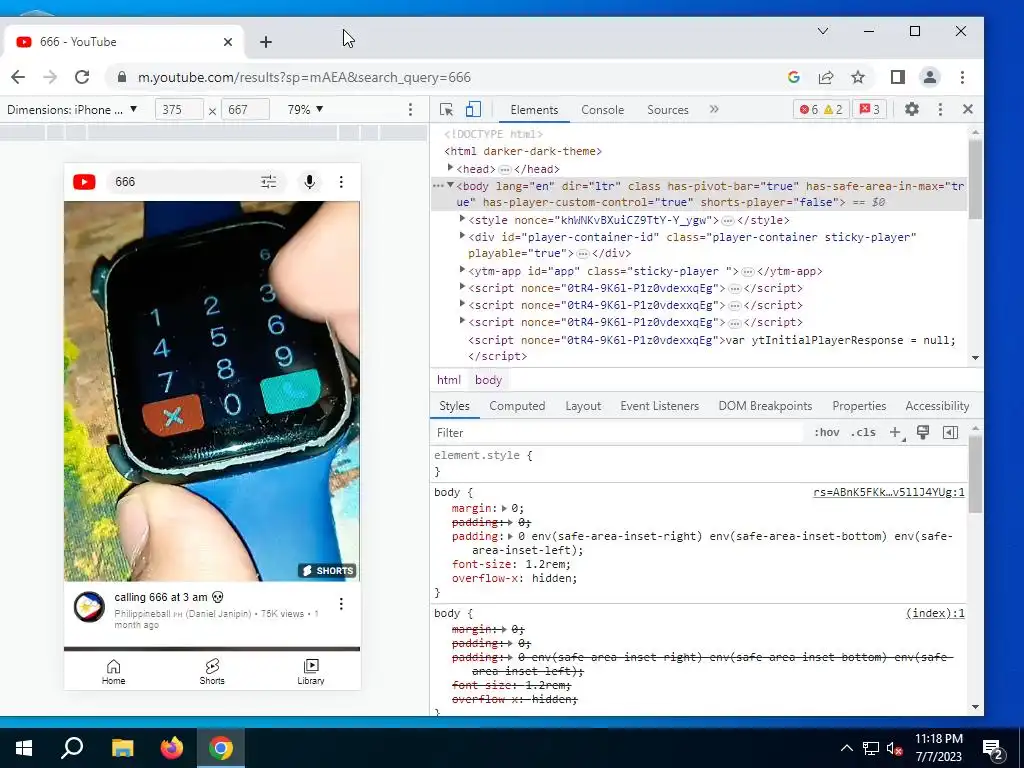Open device toolbar more options menu
The height and width of the screenshot is (768, 1024).
[x=410, y=110]
